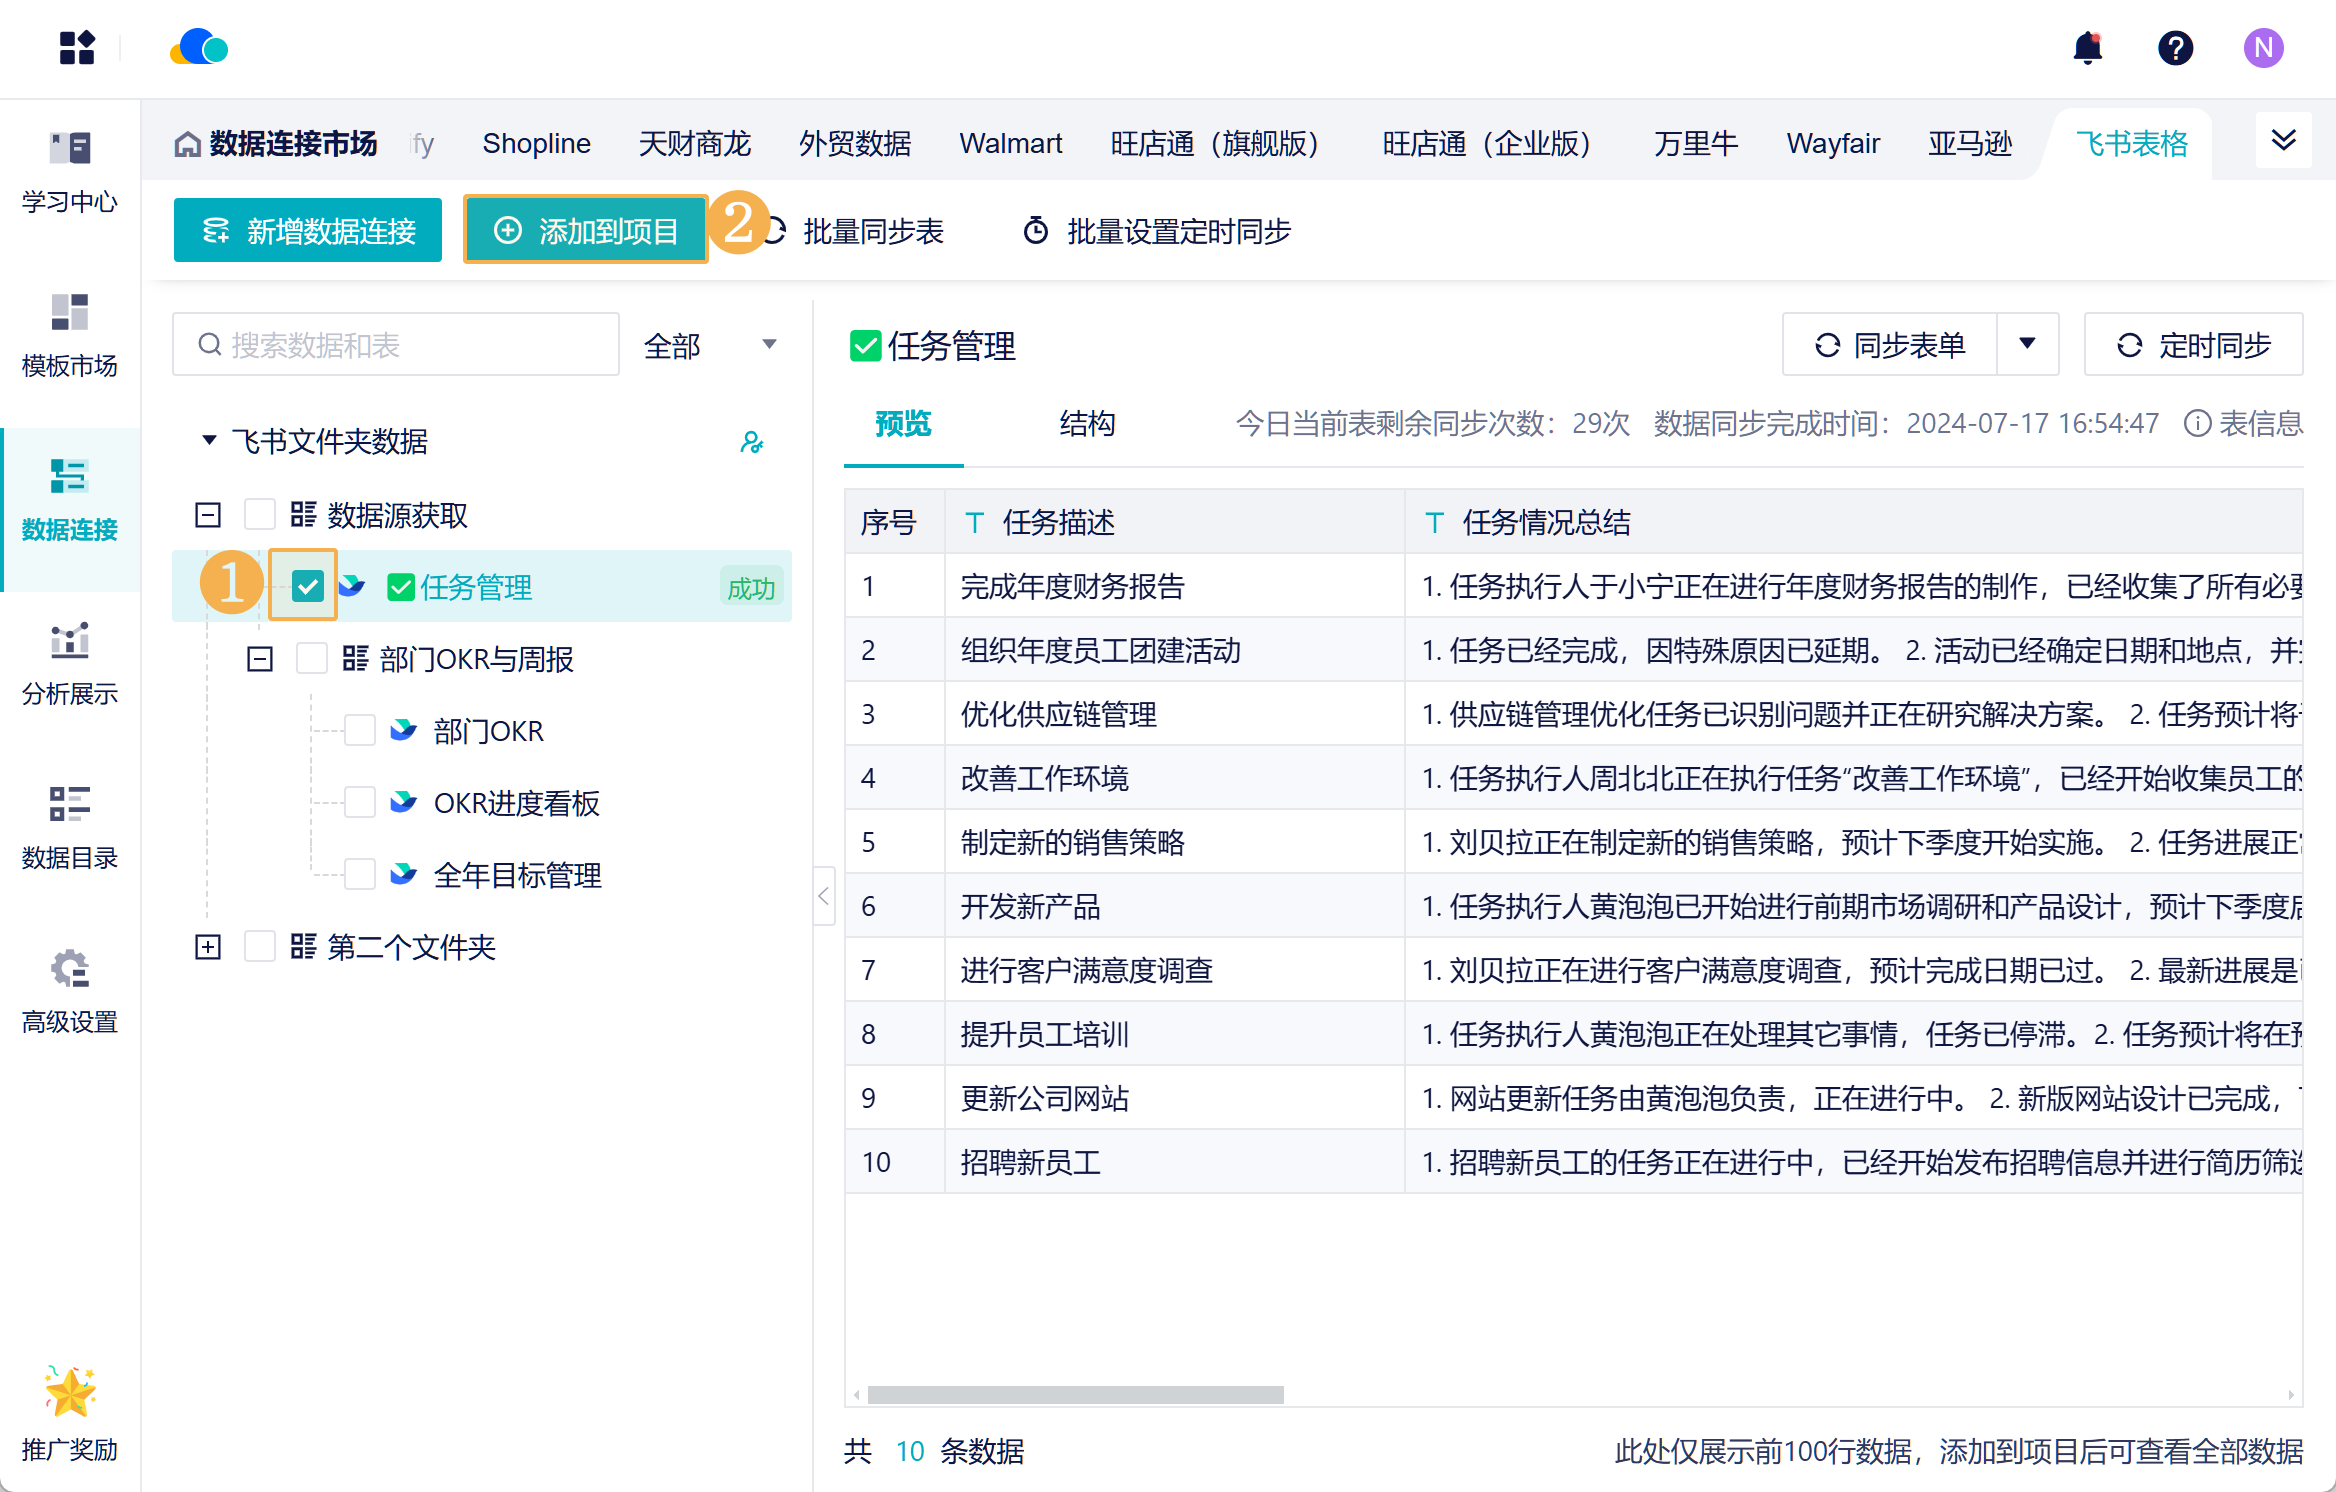
Task: Open the 结构 tab
Action: (1087, 423)
